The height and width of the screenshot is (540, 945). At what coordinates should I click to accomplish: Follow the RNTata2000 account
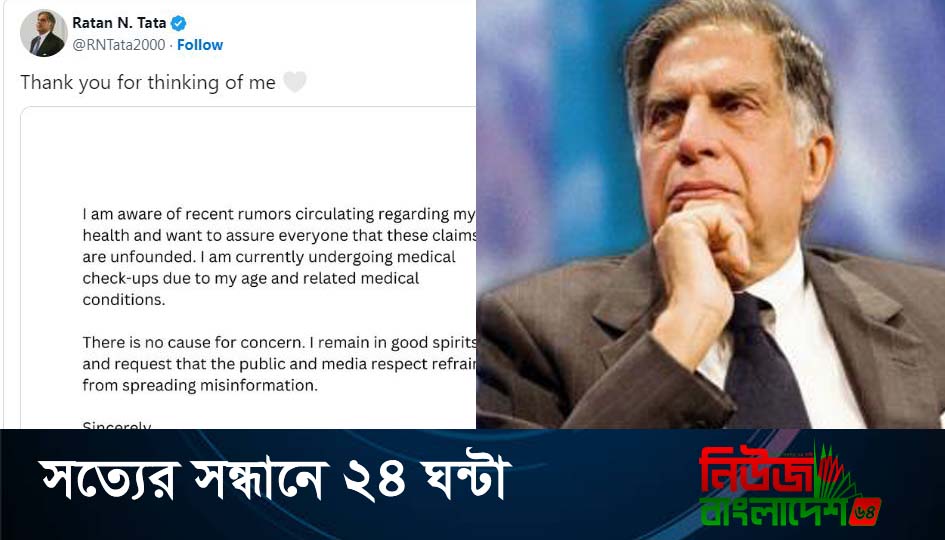point(200,45)
